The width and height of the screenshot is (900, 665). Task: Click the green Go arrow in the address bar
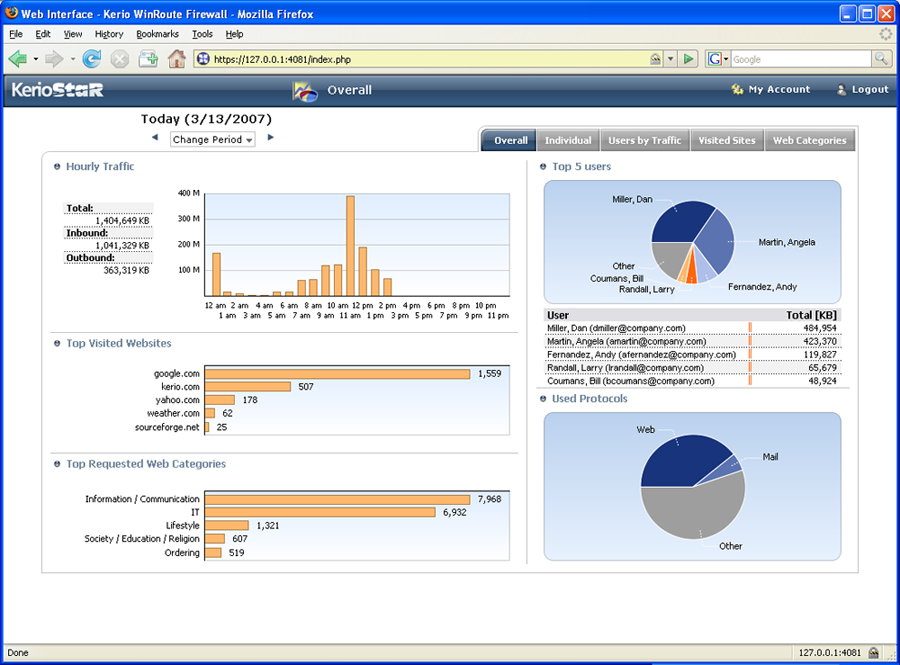pos(688,59)
